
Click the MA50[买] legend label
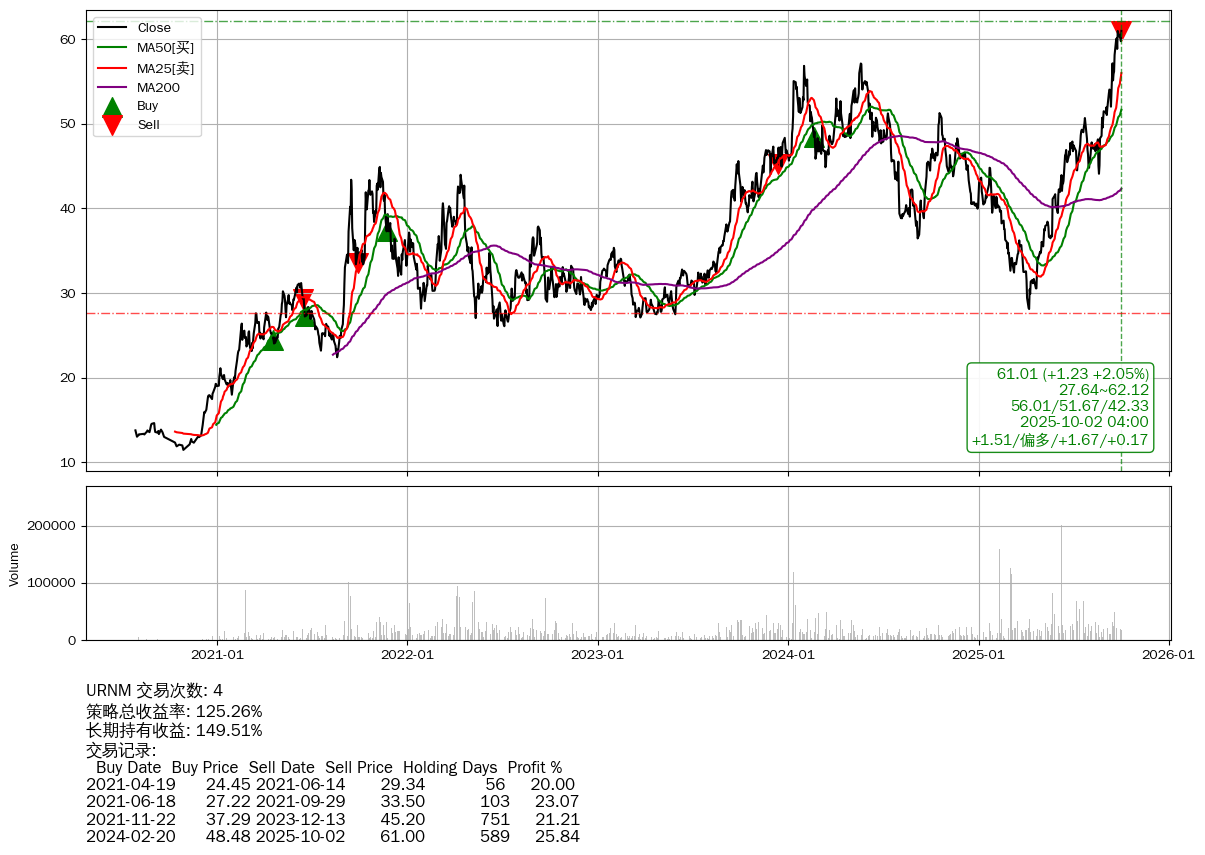point(165,48)
